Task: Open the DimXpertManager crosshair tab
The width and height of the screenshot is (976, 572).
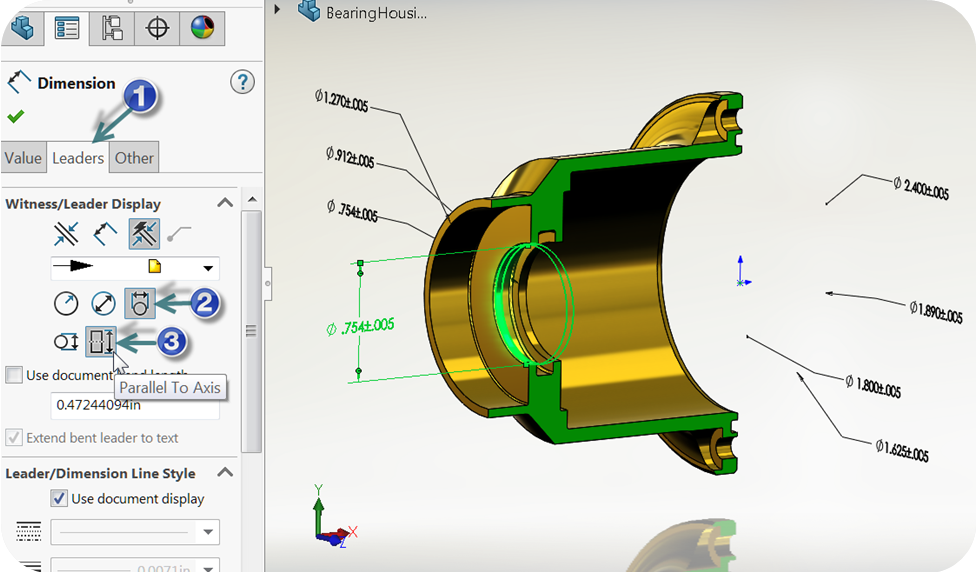Action: click(157, 28)
